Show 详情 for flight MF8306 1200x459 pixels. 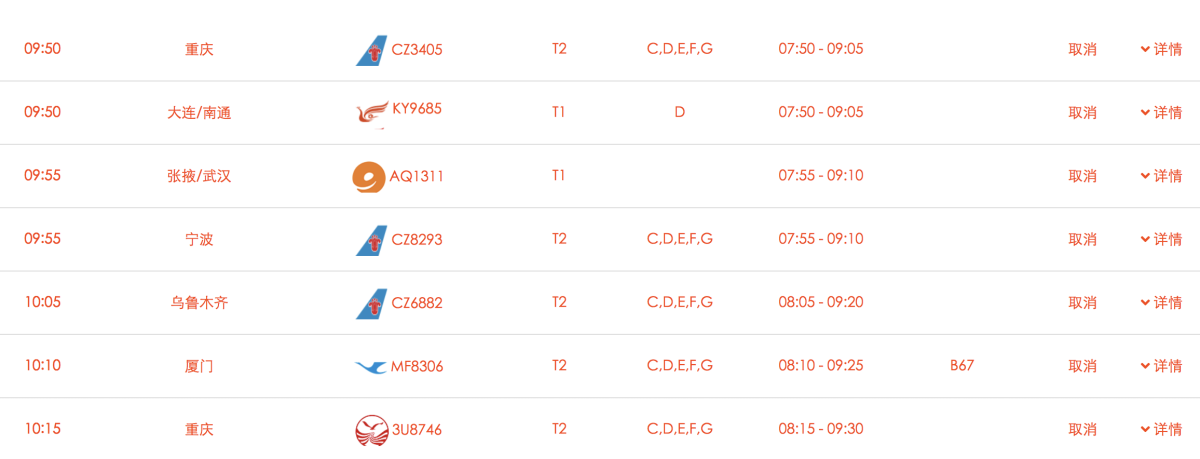(1160, 366)
